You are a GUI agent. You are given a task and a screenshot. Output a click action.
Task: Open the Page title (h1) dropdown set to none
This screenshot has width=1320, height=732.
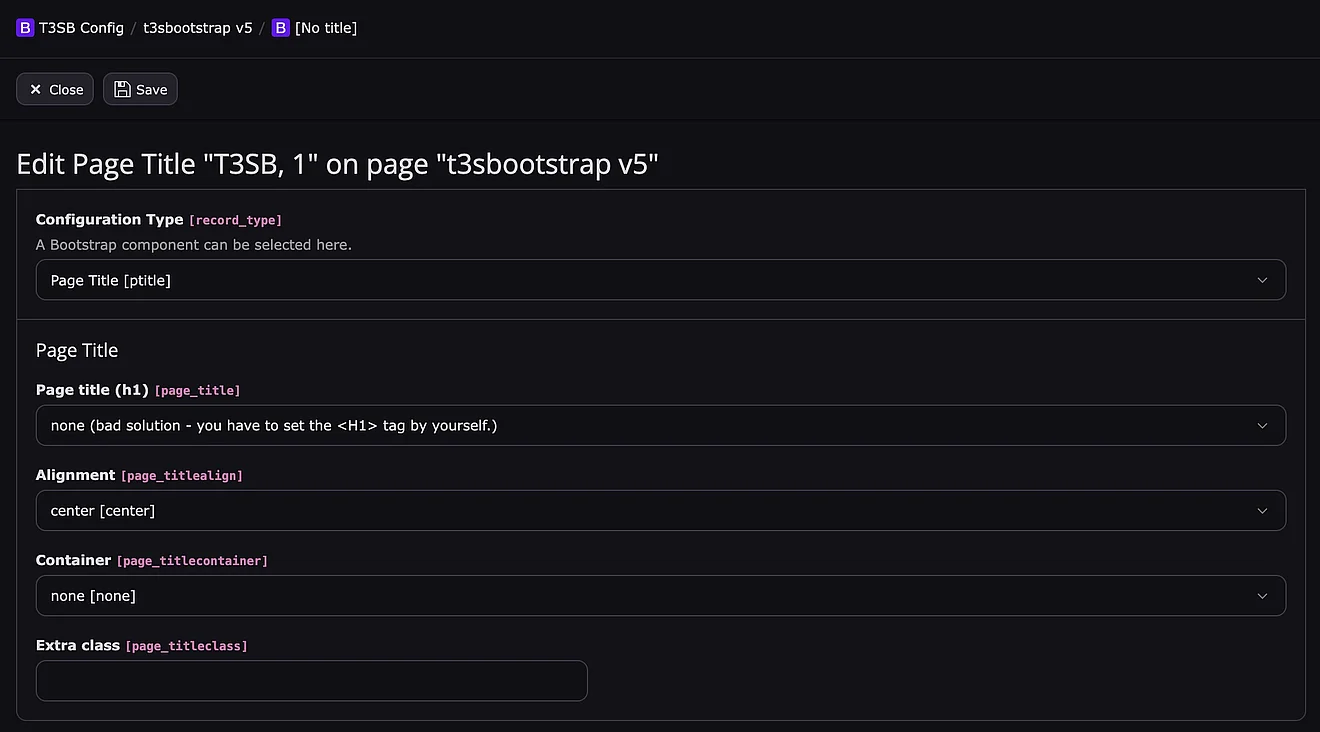click(x=640, y=426)
